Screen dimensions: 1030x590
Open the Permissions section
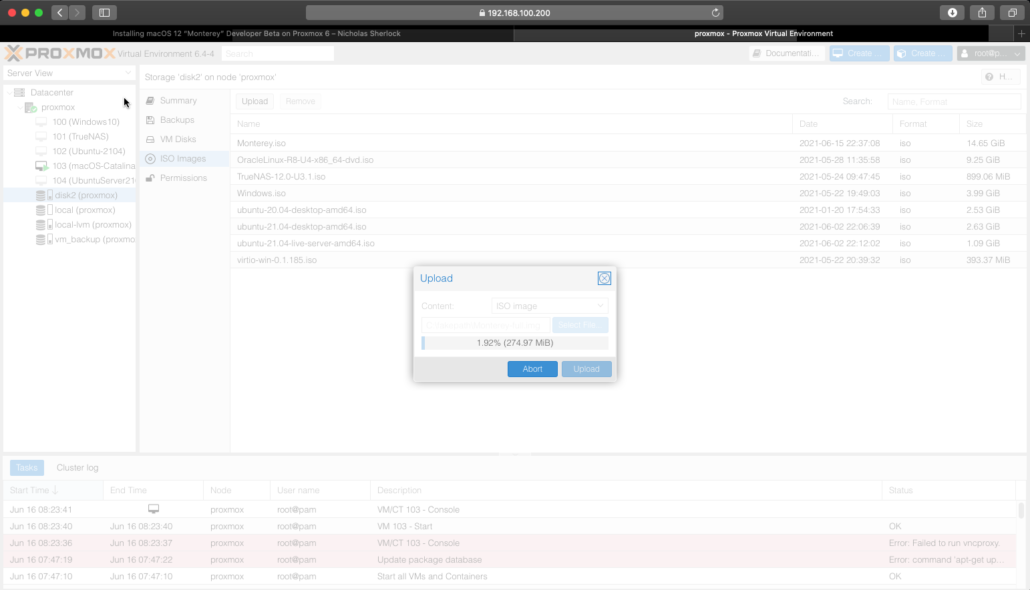[x=182, y=178]
